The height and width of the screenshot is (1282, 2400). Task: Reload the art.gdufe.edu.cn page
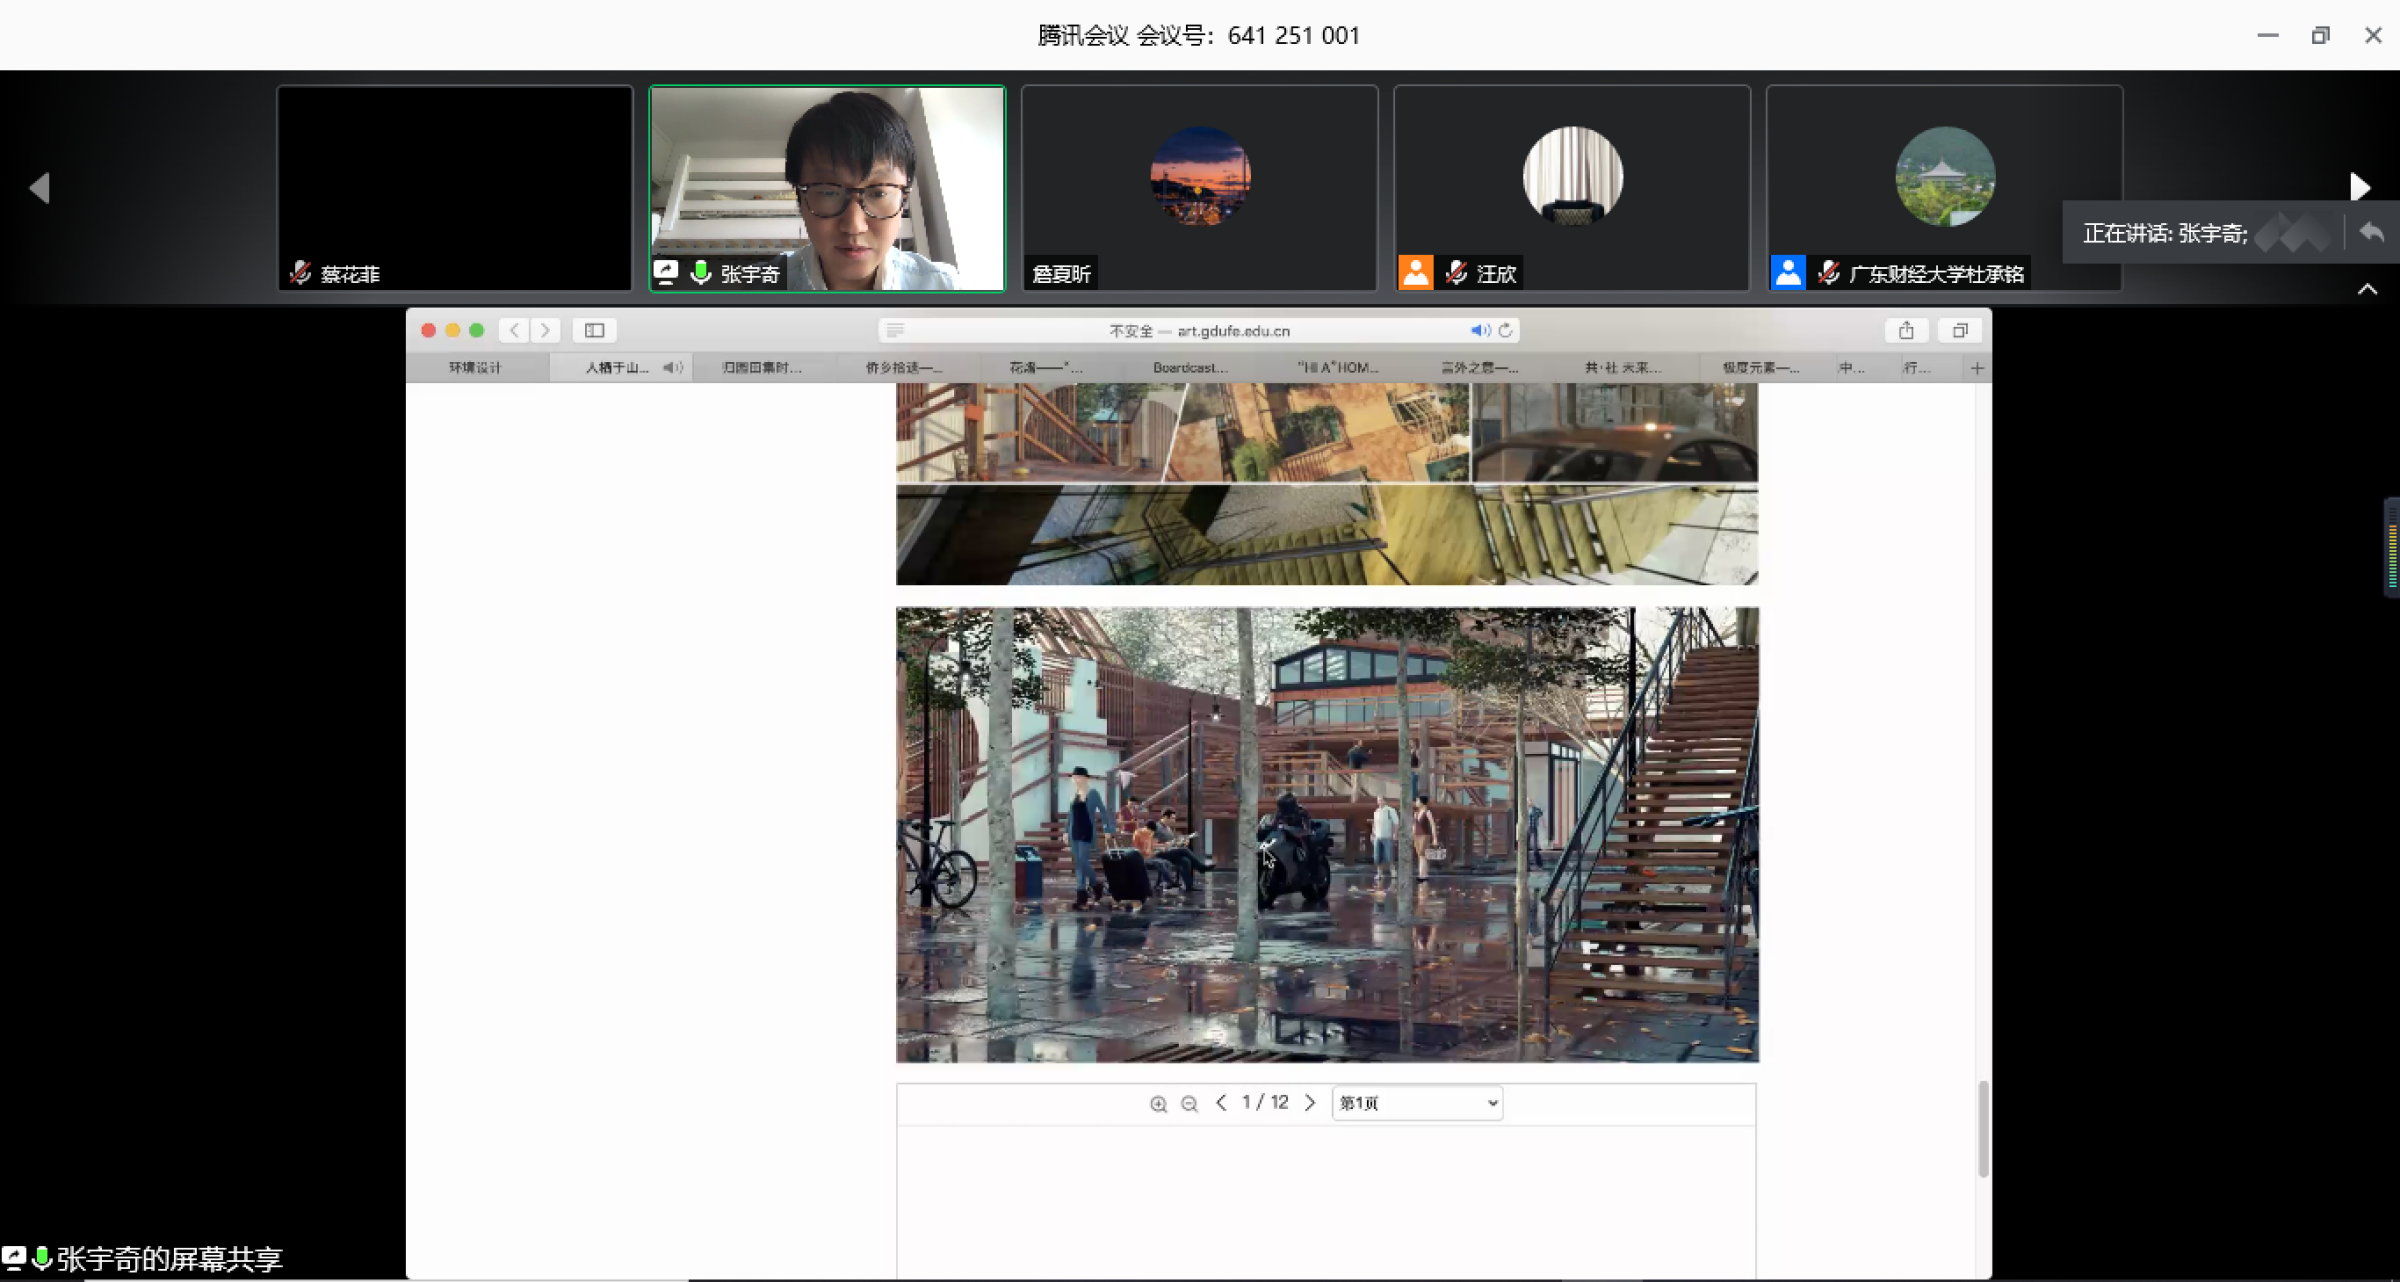tap(1505, 330)
